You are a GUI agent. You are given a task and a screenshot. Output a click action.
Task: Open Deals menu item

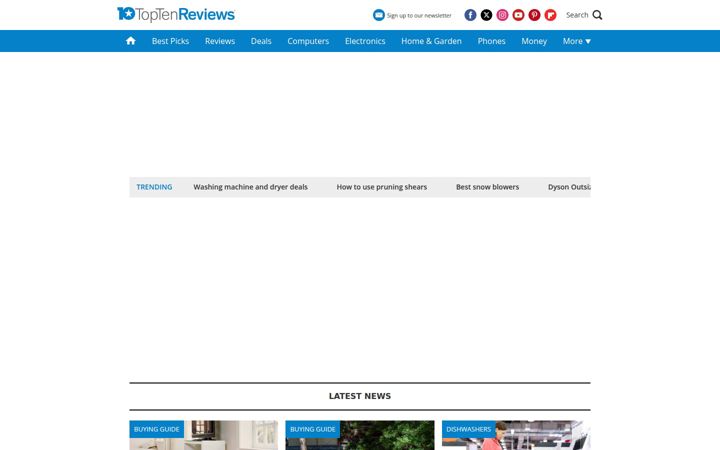(x=261, y=41)
